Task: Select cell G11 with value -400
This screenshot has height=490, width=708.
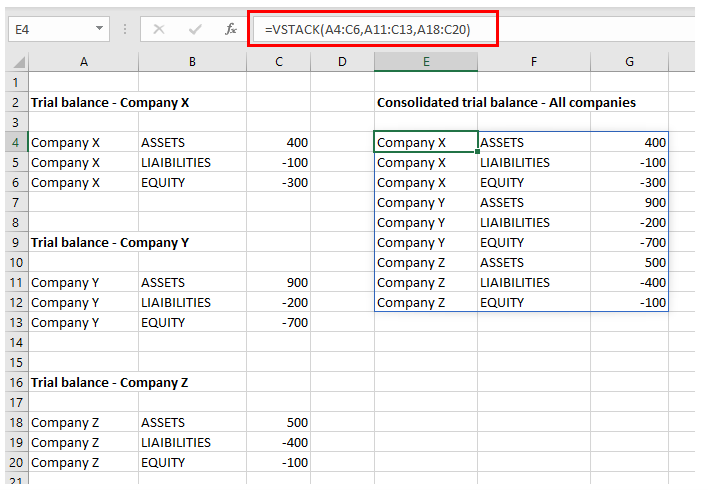Action: [629, 283]
